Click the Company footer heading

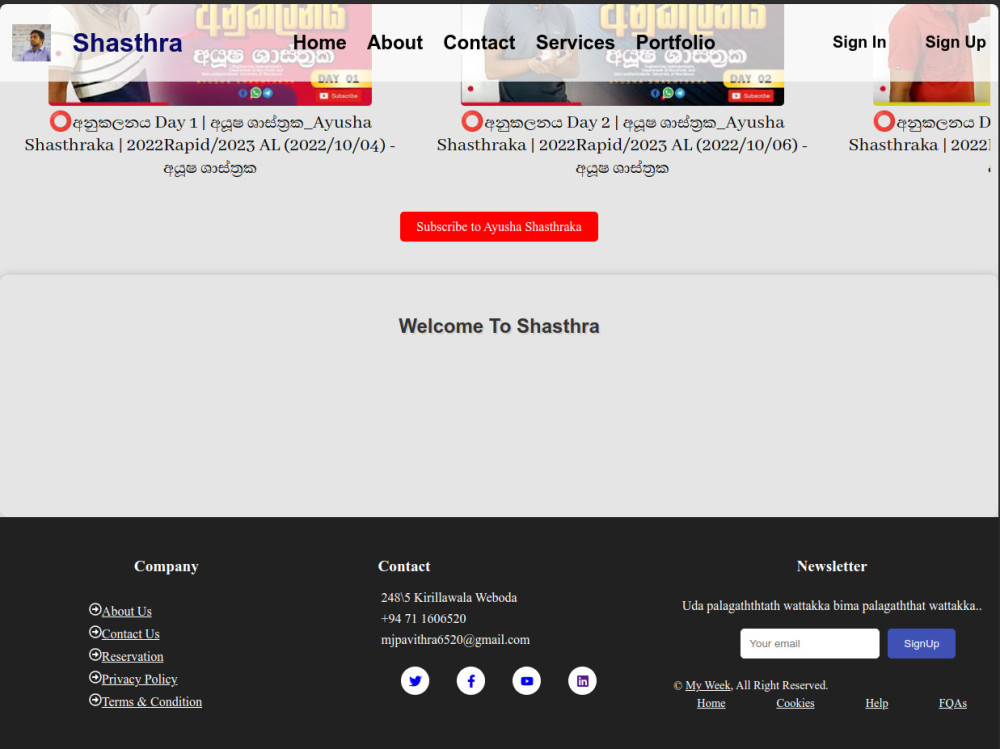pyautogui.click(x=166, y=566)
